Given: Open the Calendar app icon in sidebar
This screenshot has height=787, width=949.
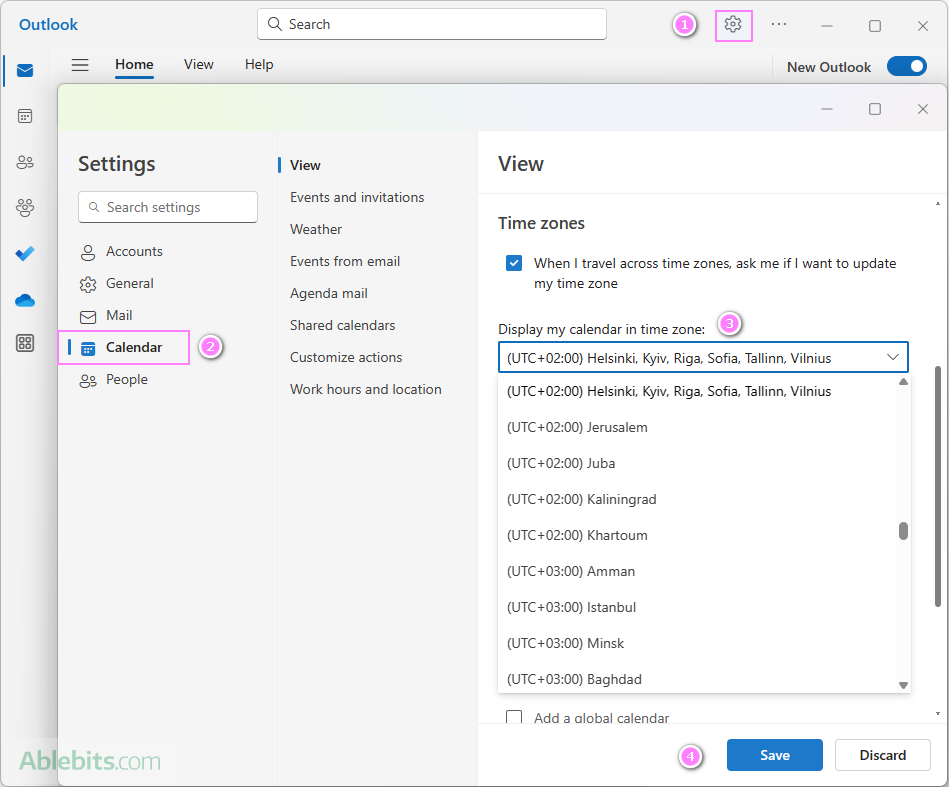Looking at the screenshot, I should coord(25,116).
